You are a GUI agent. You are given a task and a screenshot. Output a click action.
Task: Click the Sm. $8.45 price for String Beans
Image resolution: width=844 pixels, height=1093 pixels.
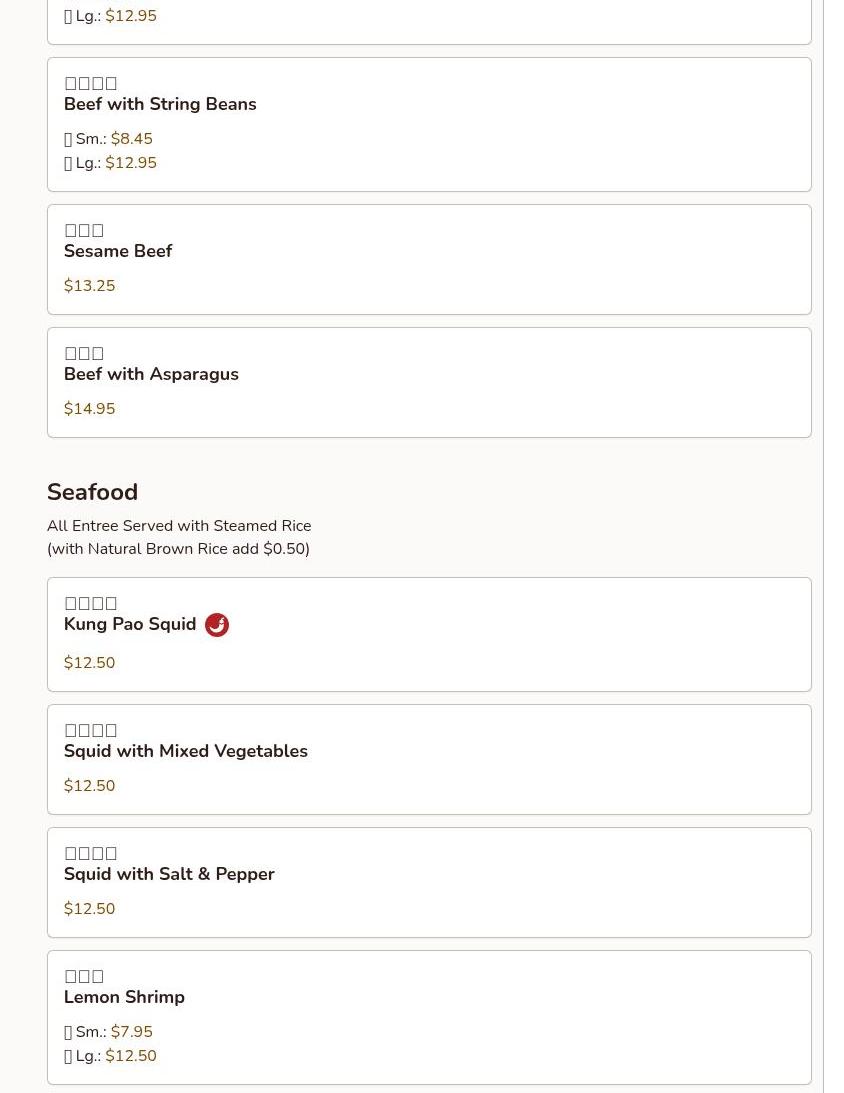[x=131, y=139]
